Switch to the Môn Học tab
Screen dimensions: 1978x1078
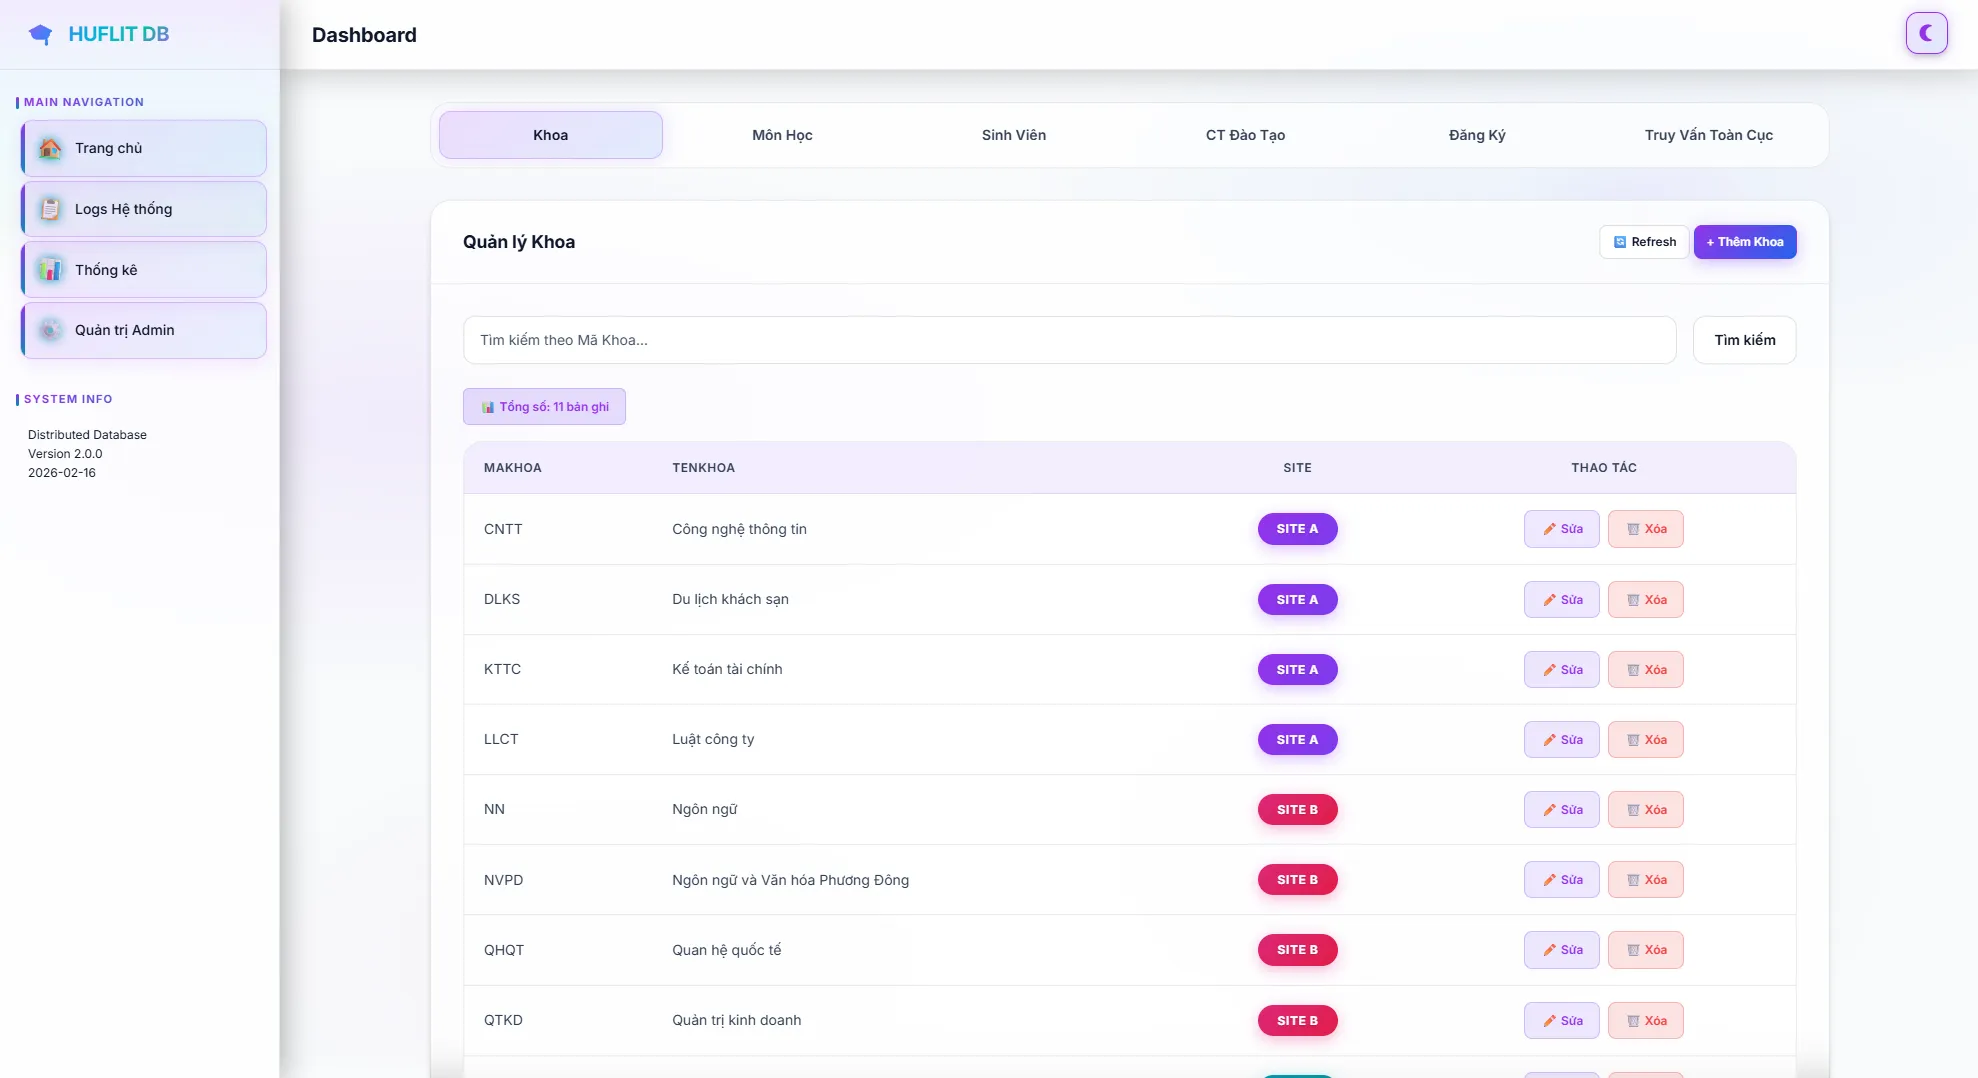click(782, 135)
